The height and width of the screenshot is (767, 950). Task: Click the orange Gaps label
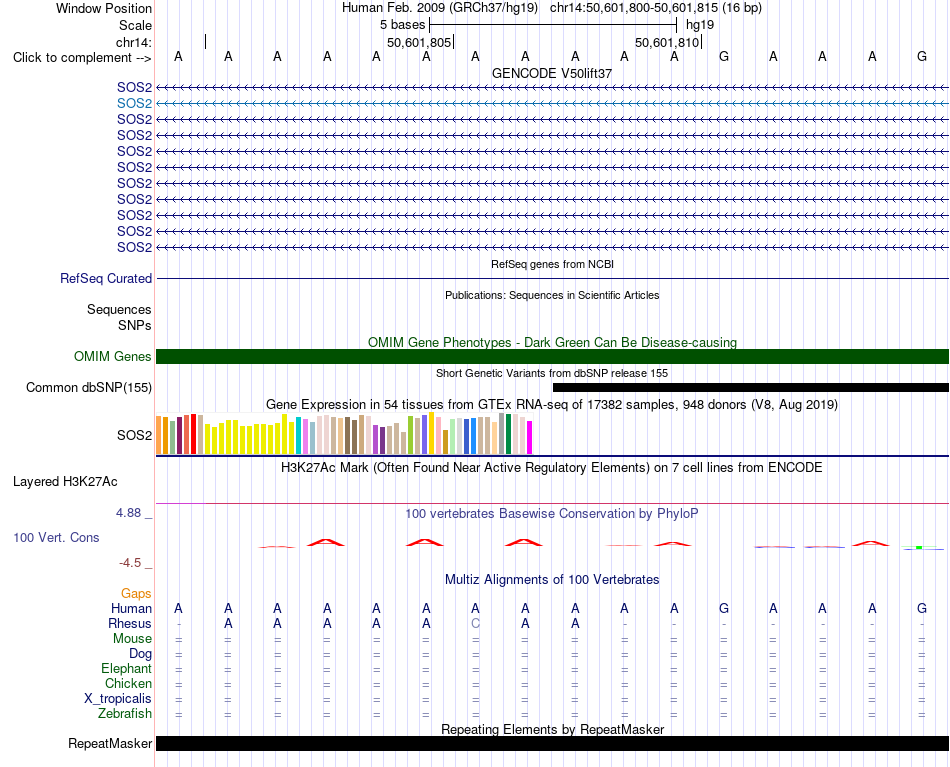tap(136, 594)
